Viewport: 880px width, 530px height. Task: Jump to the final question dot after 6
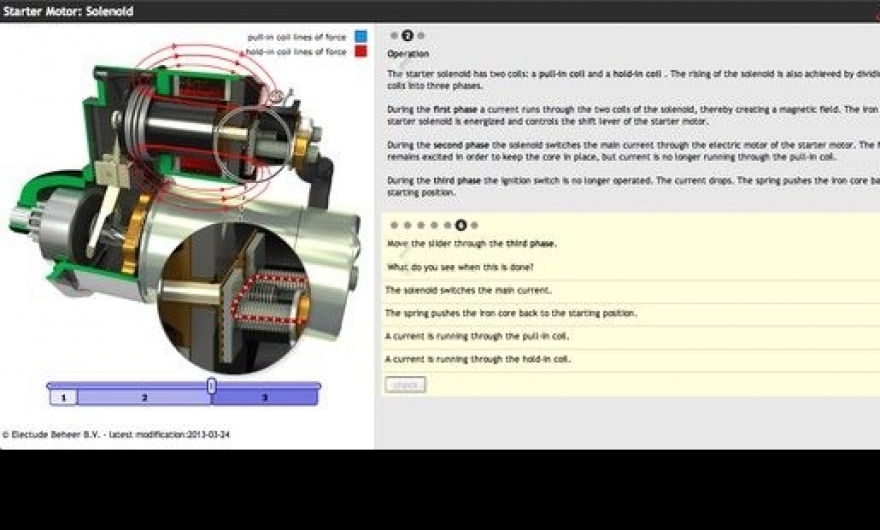pyautogui.click(x=474, y=225)
